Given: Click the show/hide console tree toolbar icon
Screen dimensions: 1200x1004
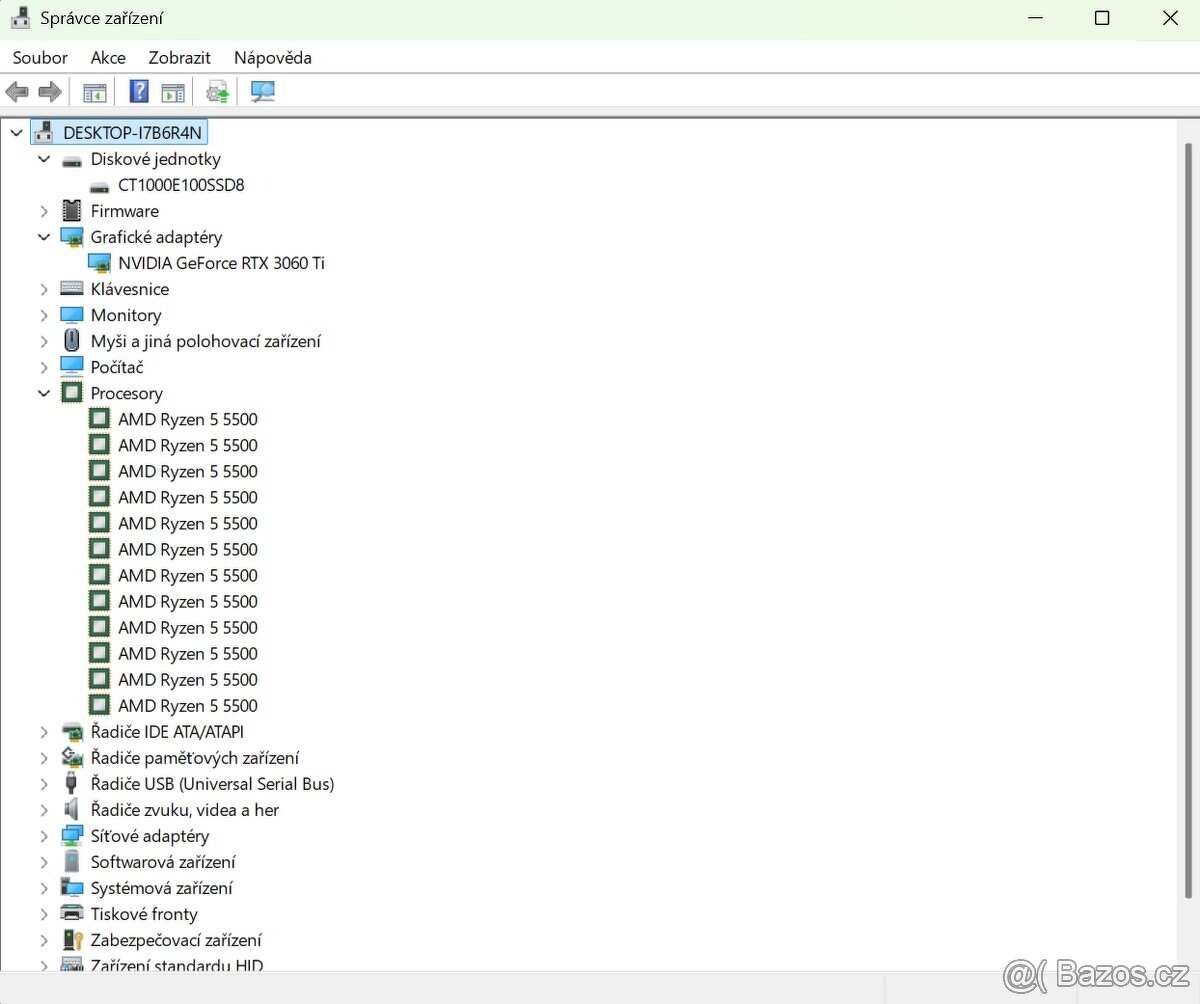Looking at the screenshot, I should [x=95, y=92].
